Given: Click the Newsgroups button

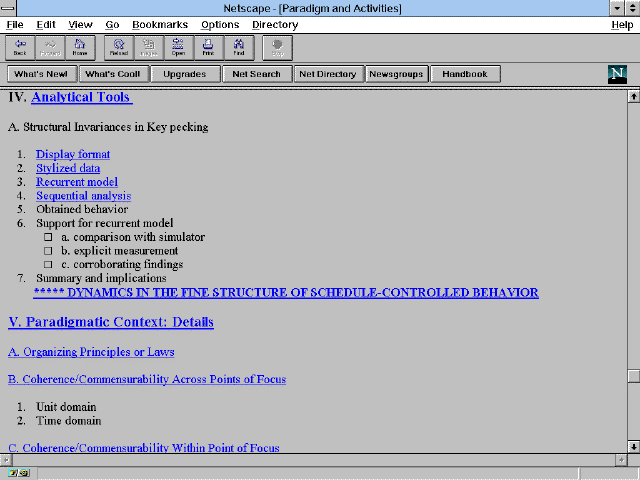Looking at the screenshot, I should click(x=396, y=74).
